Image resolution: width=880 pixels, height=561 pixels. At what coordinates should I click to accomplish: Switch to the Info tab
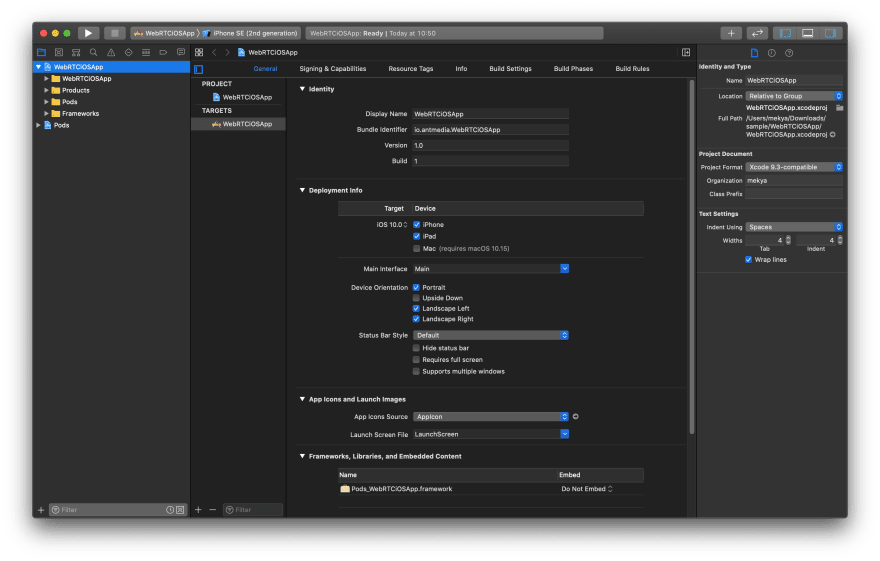pos(461,68)
